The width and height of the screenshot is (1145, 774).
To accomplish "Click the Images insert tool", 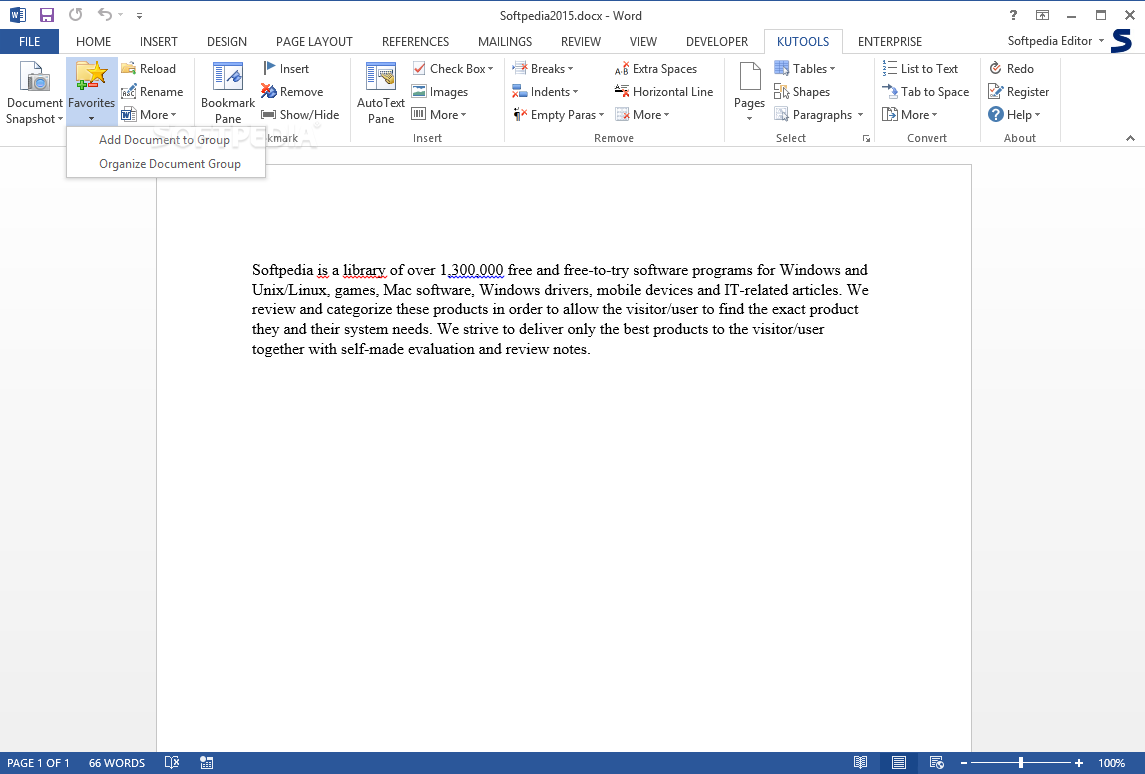I will pos(440,92).
